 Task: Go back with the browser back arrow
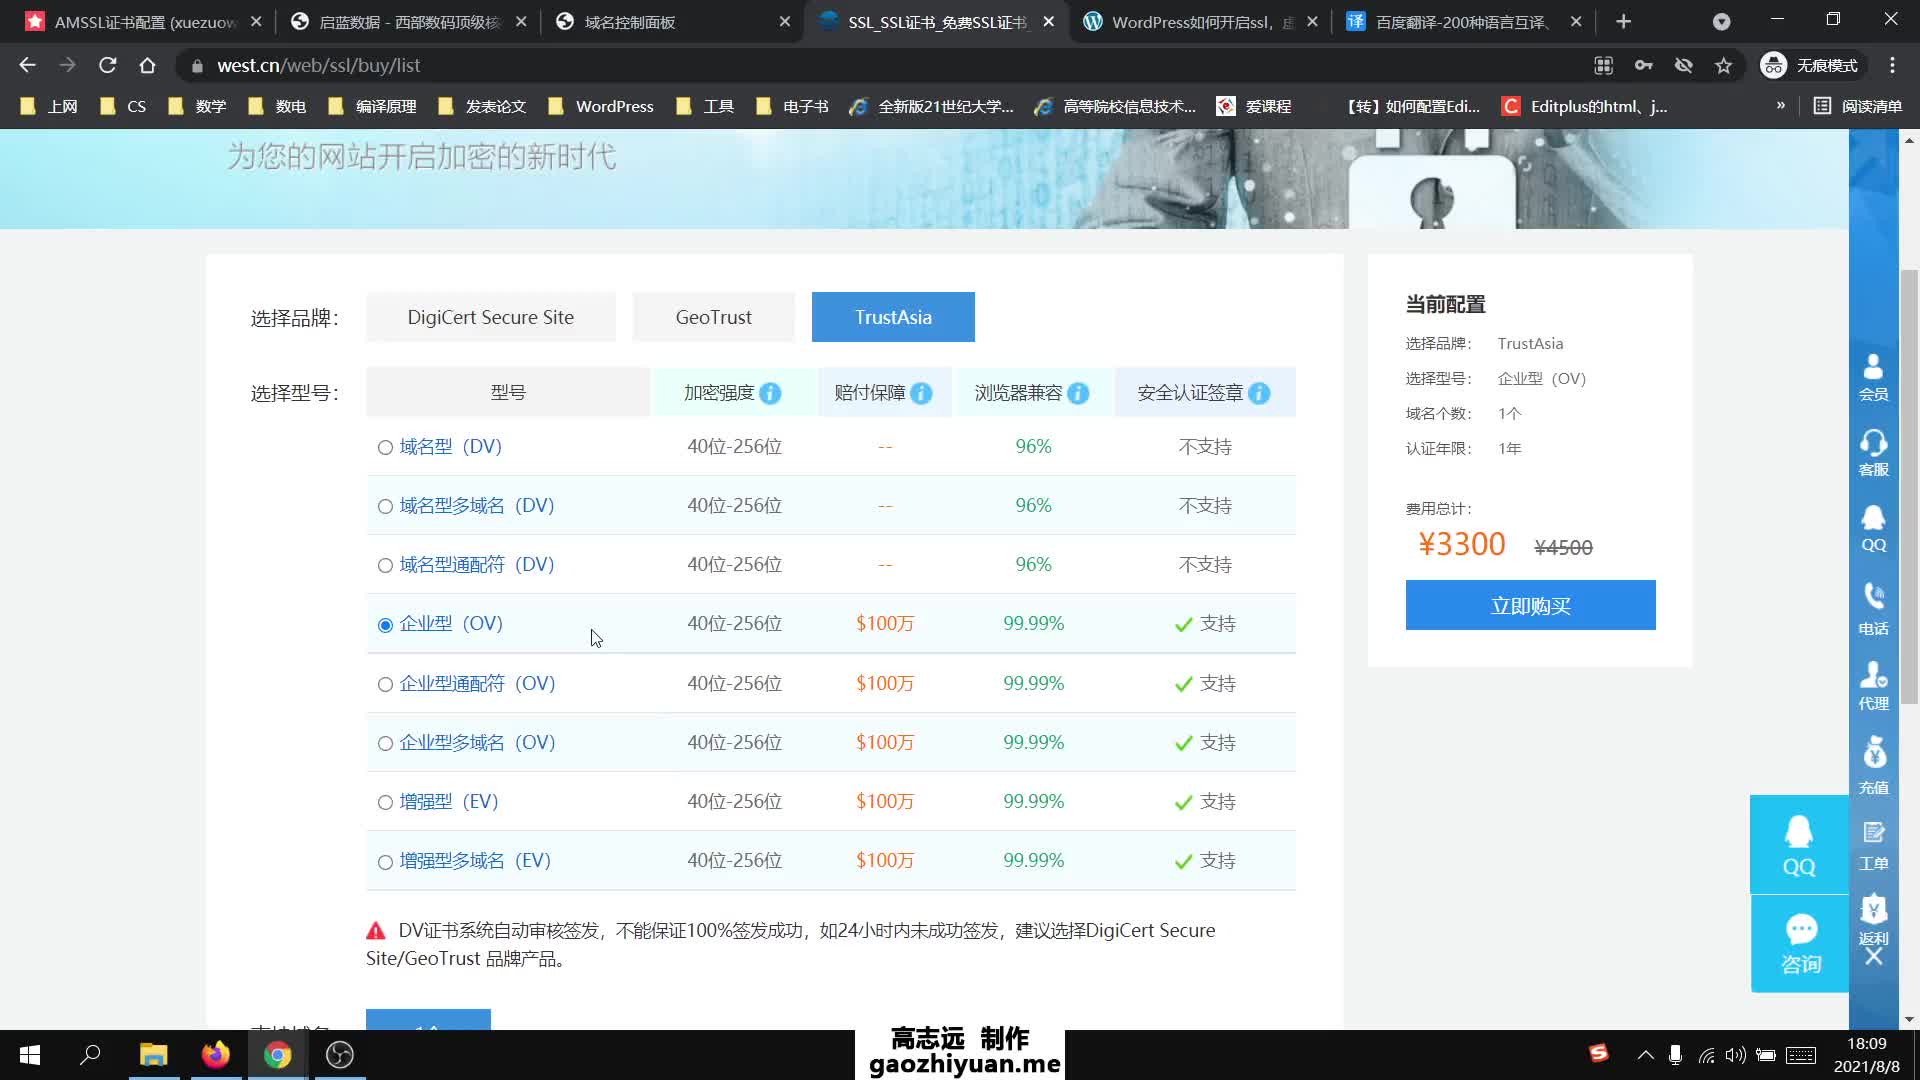(x=27, y=65)
